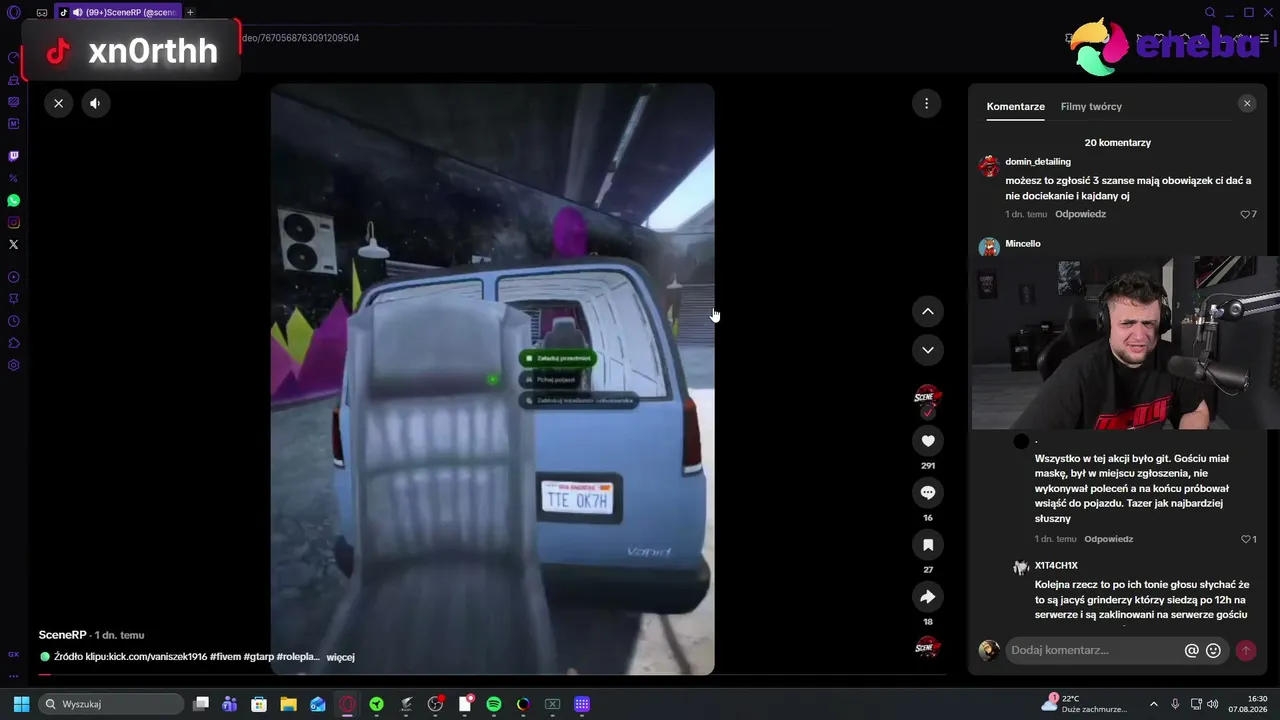
Task: Open the emoji picker in comment box
Action: [1213, 650]
